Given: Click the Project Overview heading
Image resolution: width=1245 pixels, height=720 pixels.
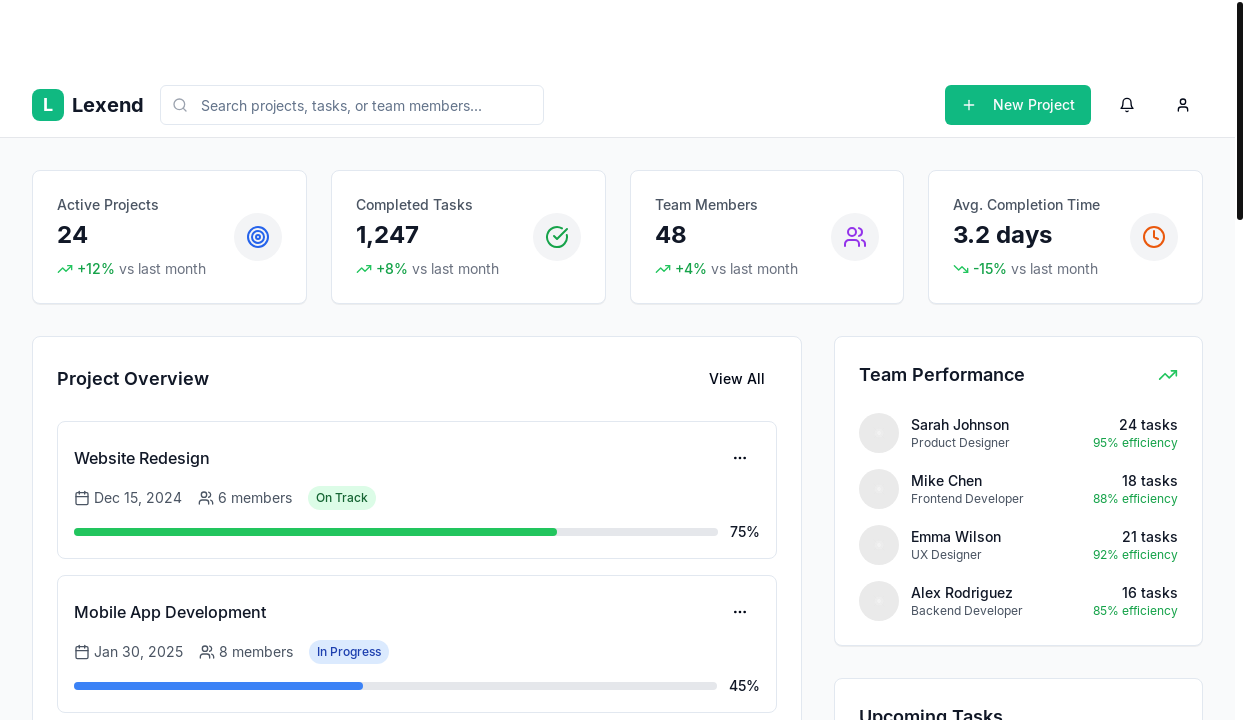Looking at the screenshot, I should click(133, 379).
